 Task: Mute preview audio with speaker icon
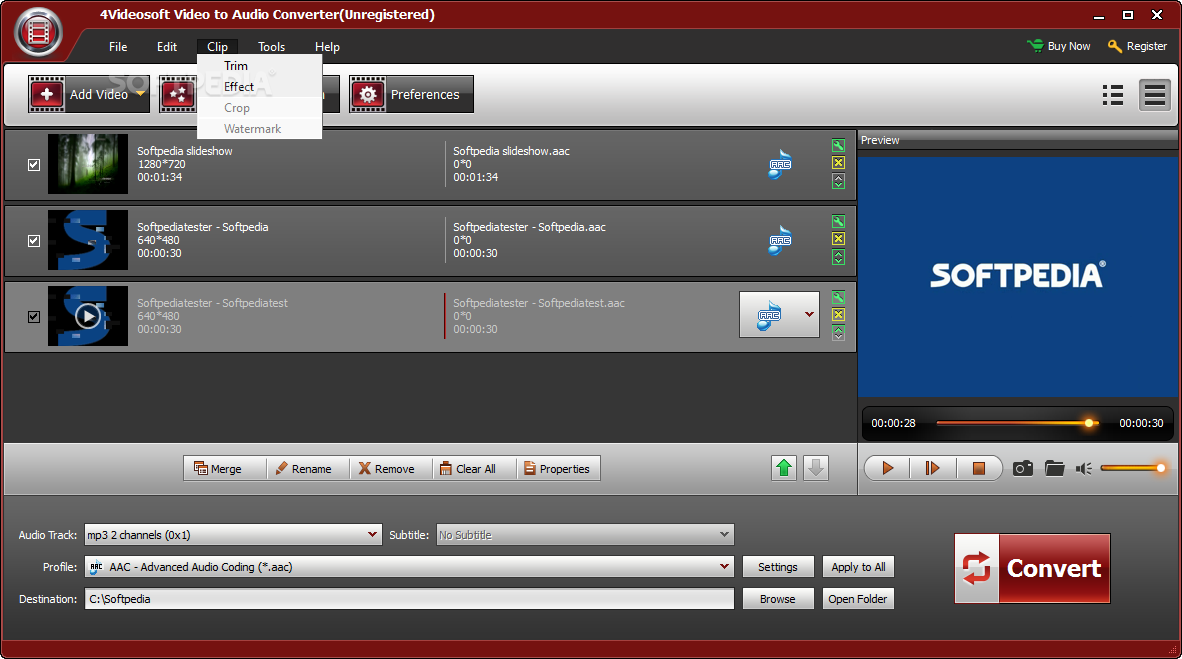(x=1084, y=469)
